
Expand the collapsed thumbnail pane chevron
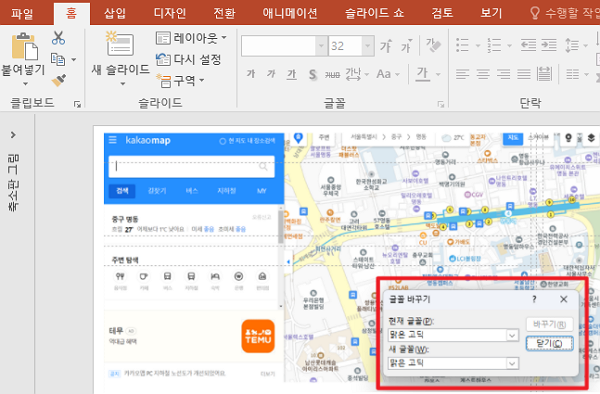[x=13, y=135]
